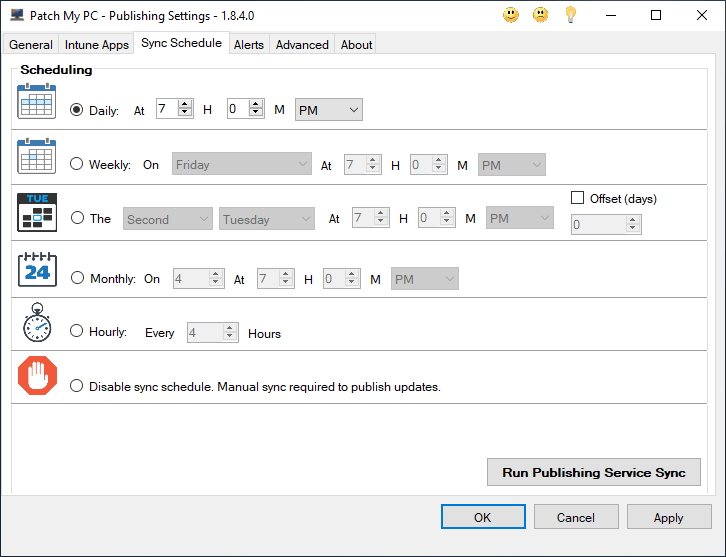Click the Cancel button
Image resolution: width=726 pixels, height=557 pixels.
pos(576,517)
